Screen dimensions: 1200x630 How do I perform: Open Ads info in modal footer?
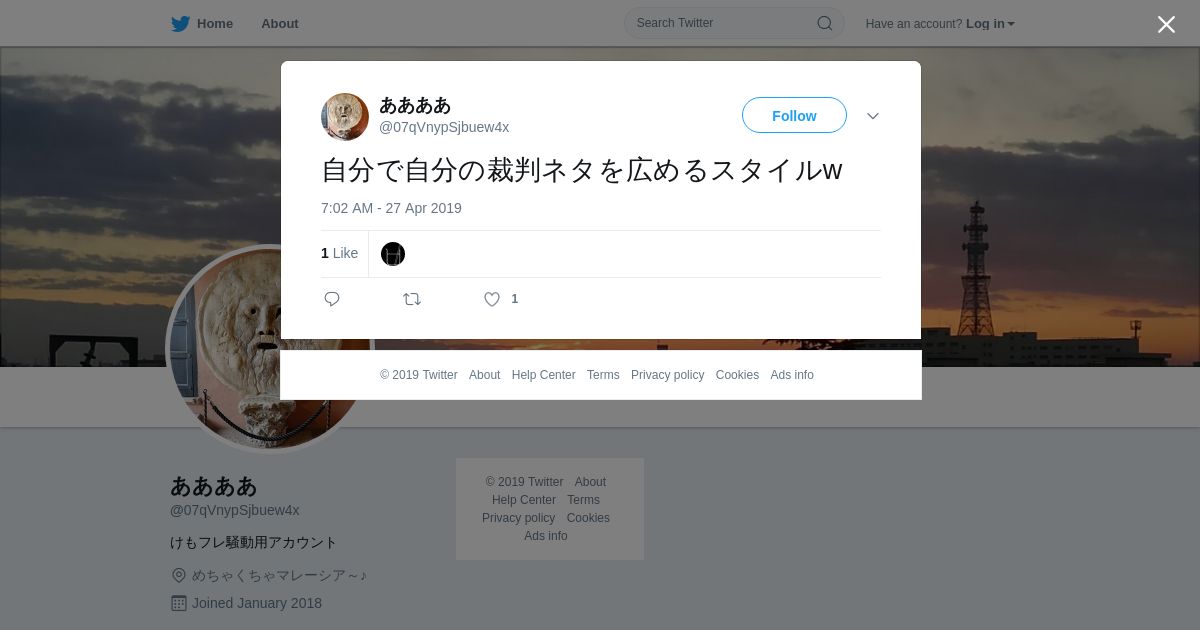(792, 375)
